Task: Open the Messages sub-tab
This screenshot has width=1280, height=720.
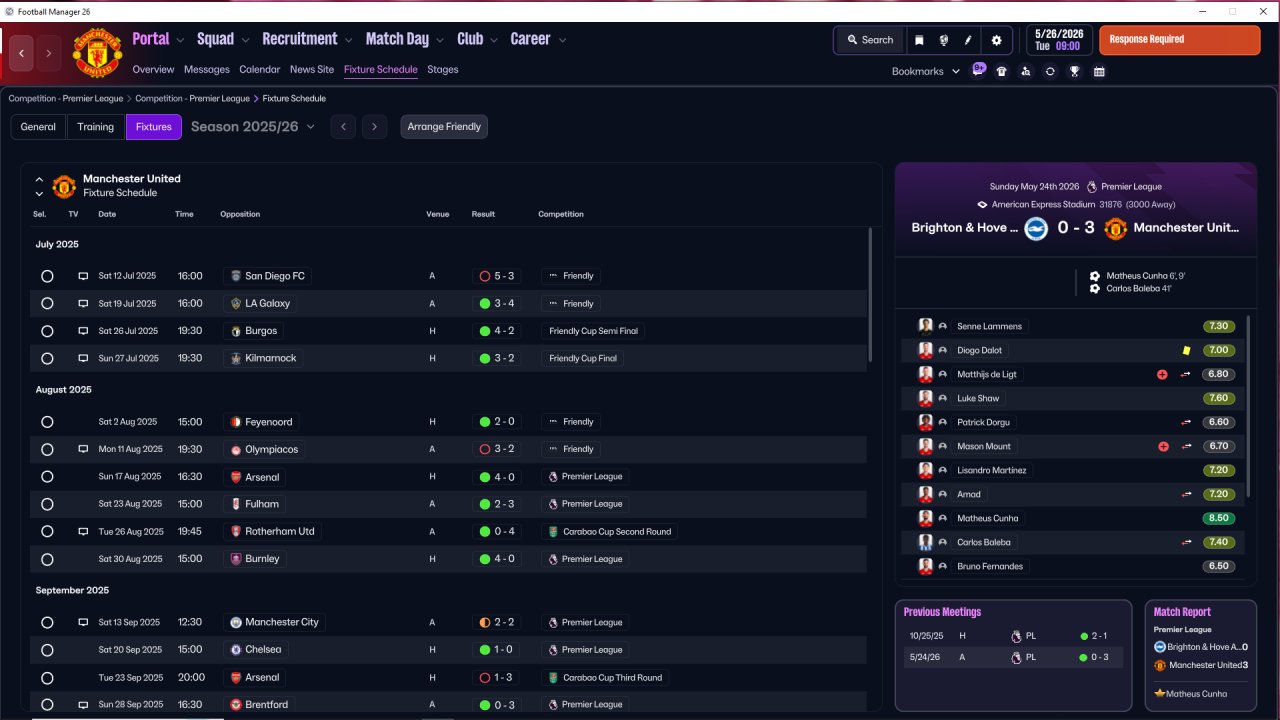Action: click(207, 70)
